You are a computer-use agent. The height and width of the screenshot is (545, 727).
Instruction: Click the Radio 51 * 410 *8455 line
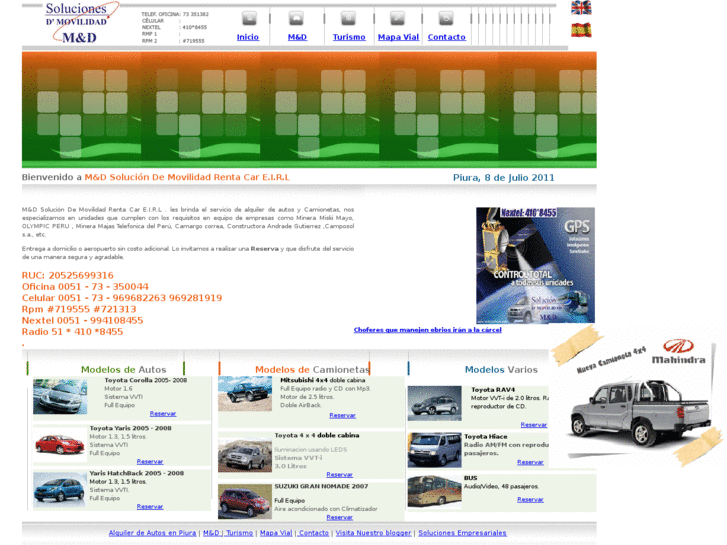[x=72, y=332]
